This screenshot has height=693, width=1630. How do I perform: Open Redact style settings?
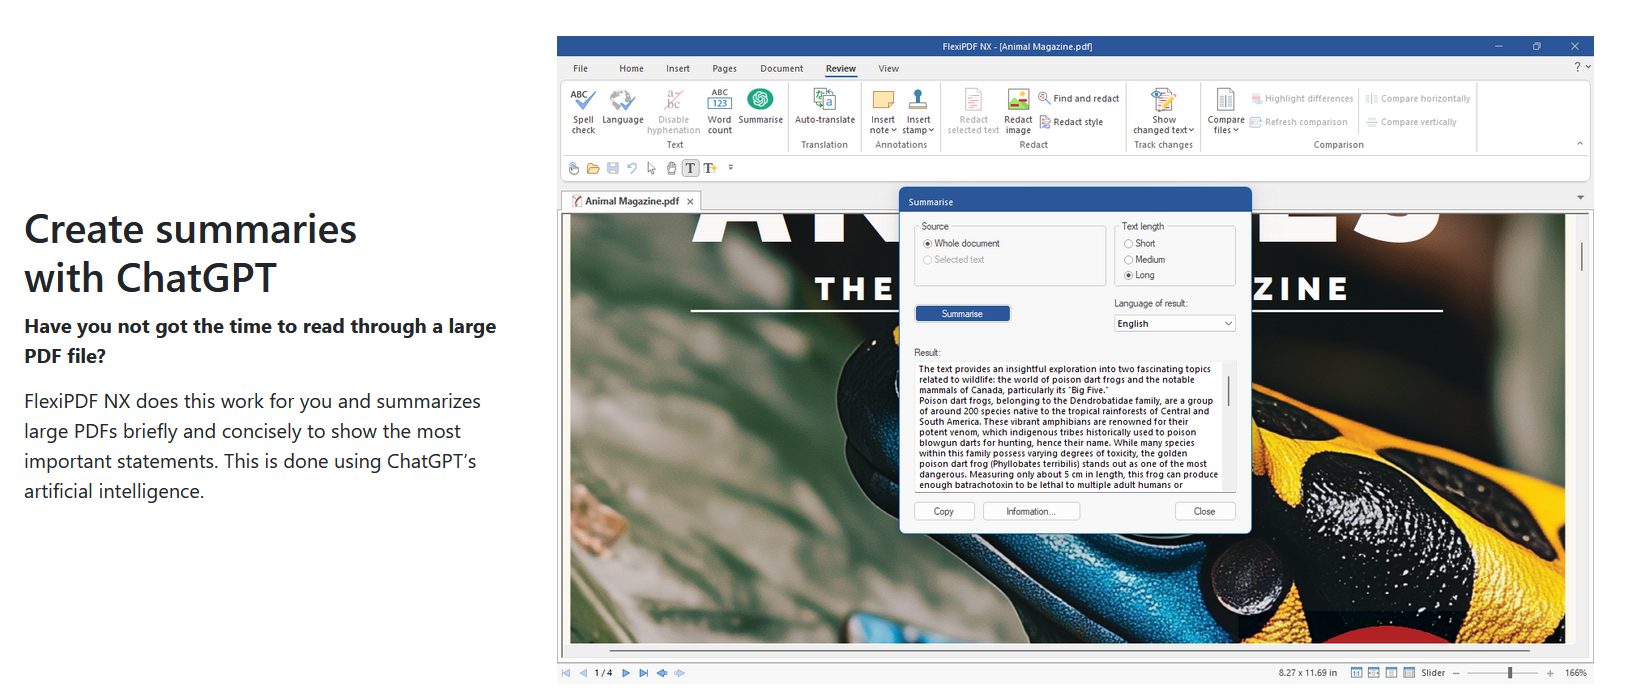click(1071, 122)
